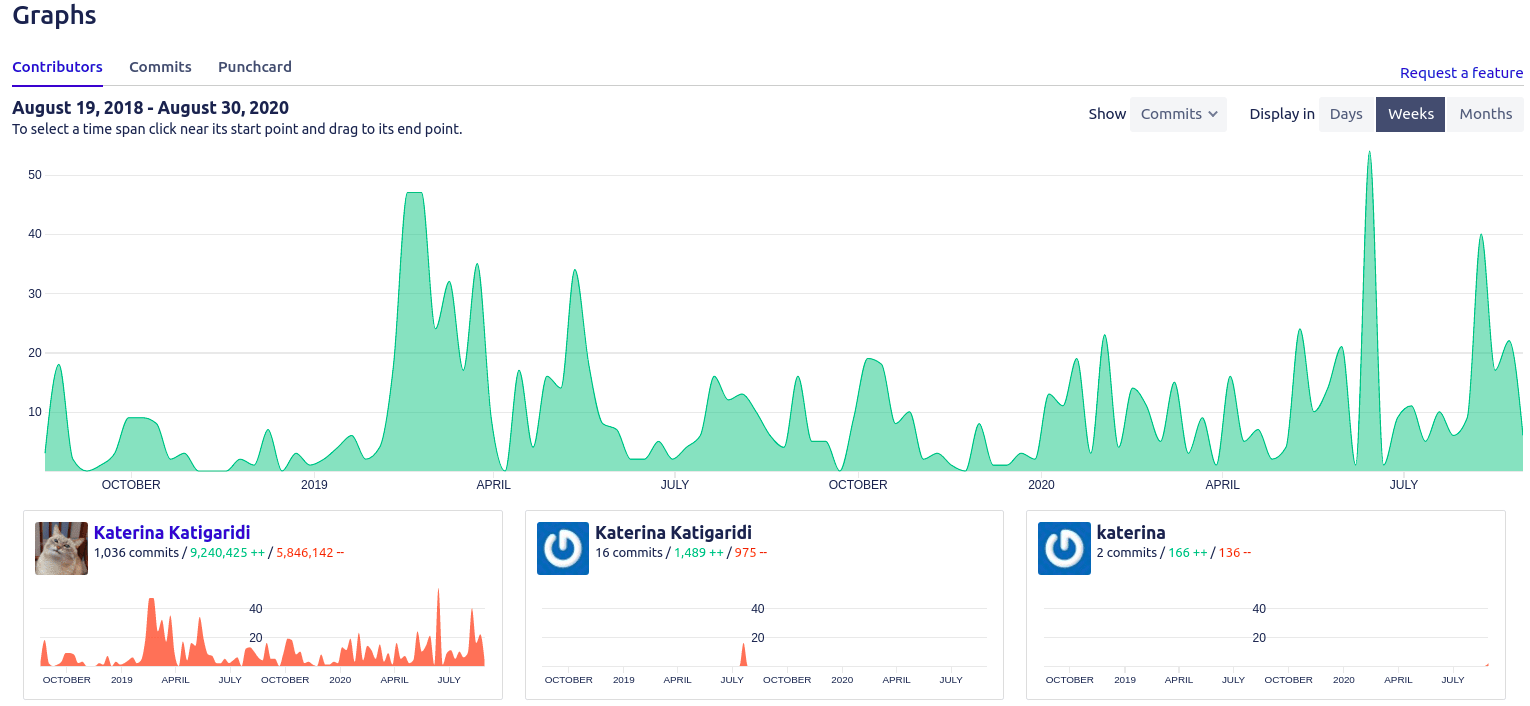Click the default avatar icon on the middle contributor card
Viewport: 1530px width, 706px height.
click(563, 548)
